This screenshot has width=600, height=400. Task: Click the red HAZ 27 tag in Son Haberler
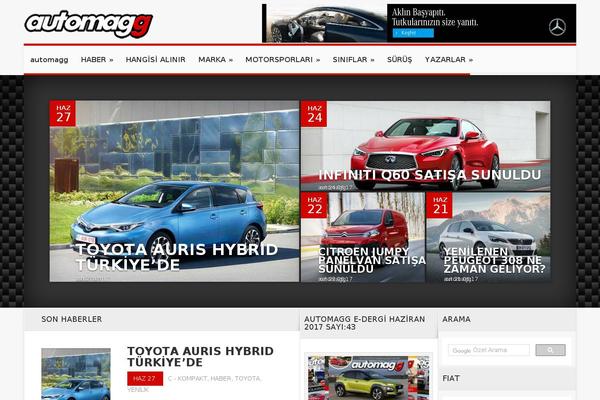point(145,379)
